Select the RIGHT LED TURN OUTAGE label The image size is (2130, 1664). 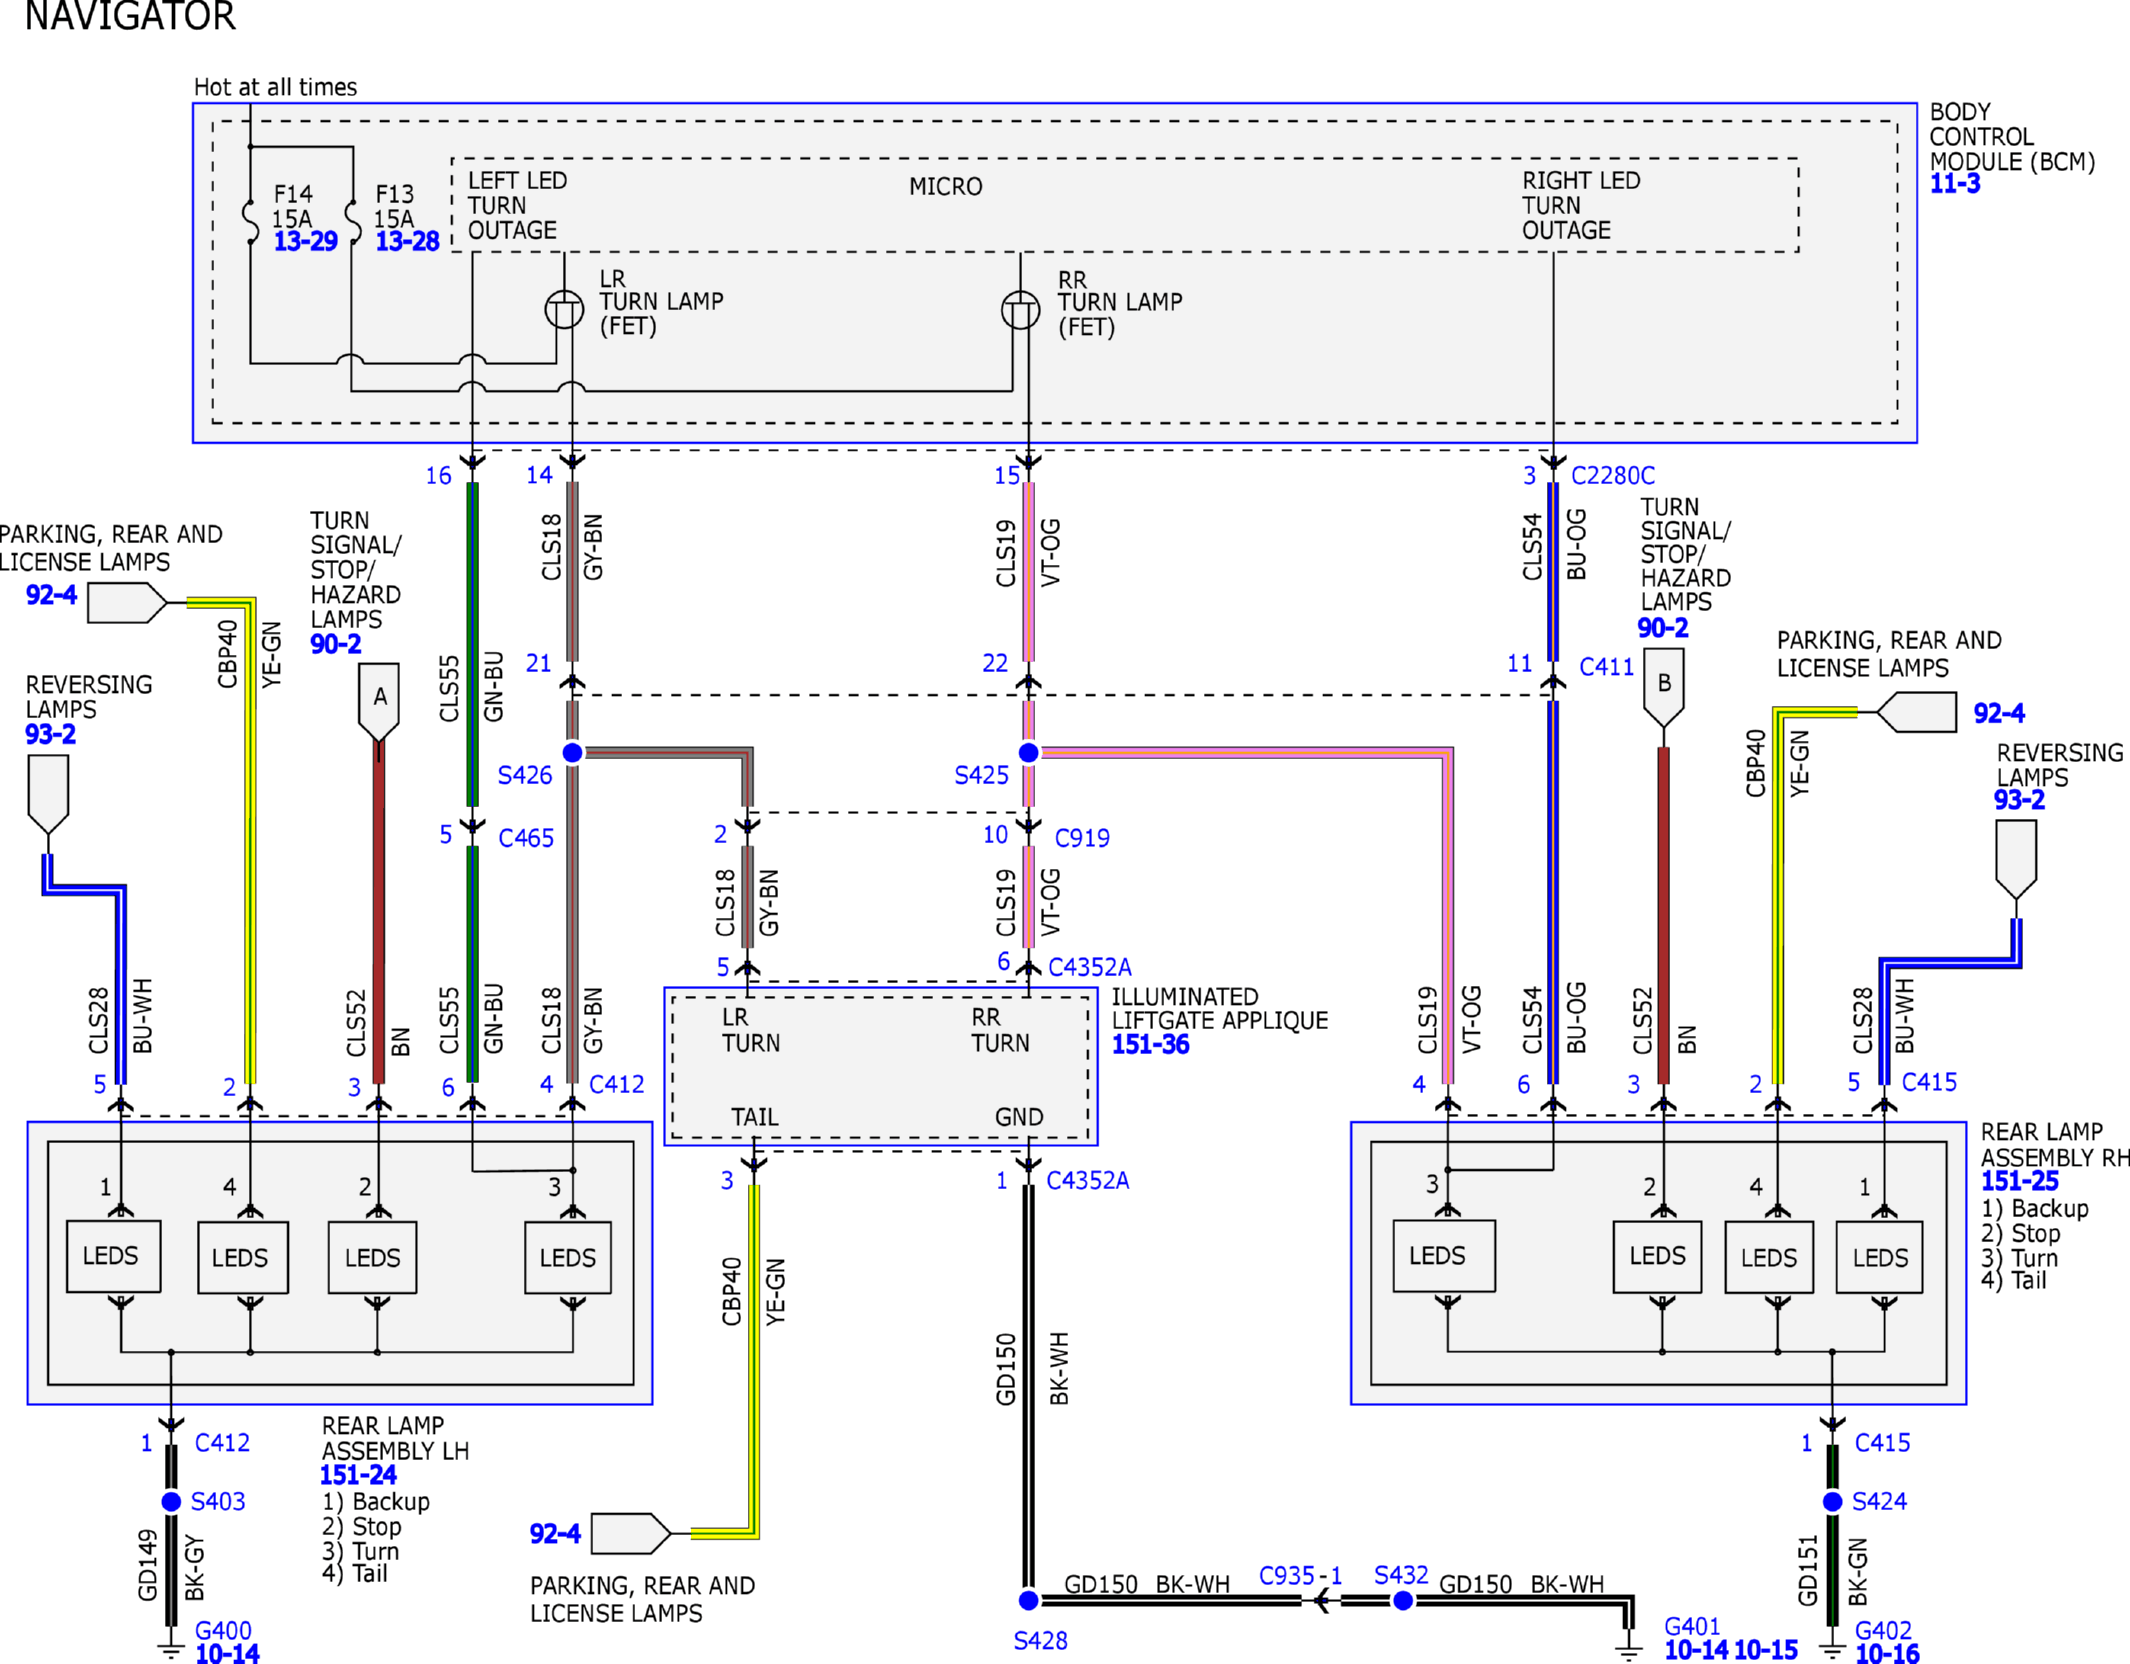click(1581, 205)
